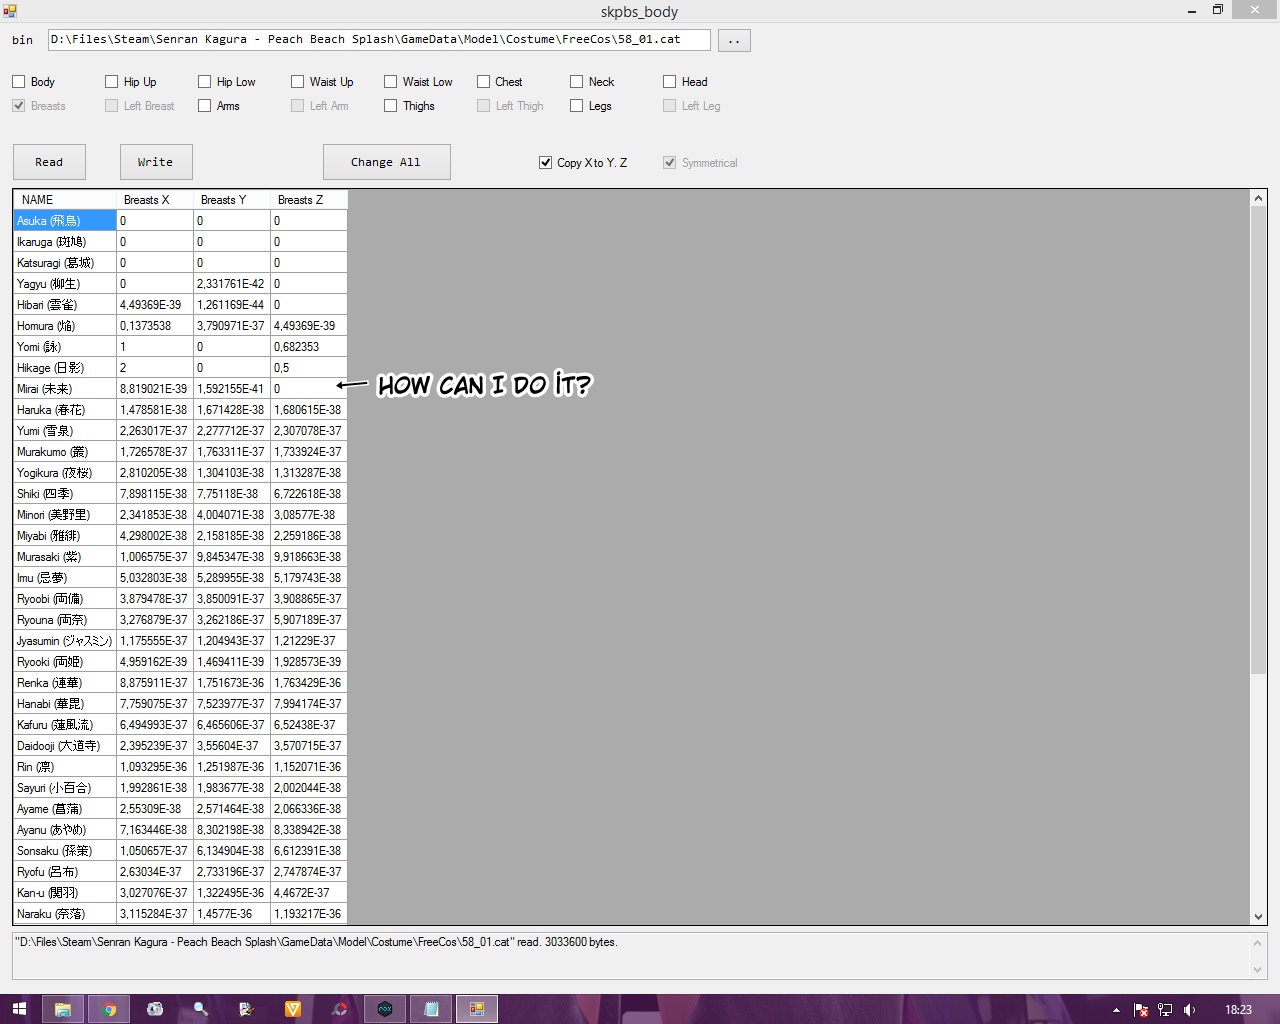Toggle the Thighs checkbox
The image size is (1280, 1024).
pos(391,106)
